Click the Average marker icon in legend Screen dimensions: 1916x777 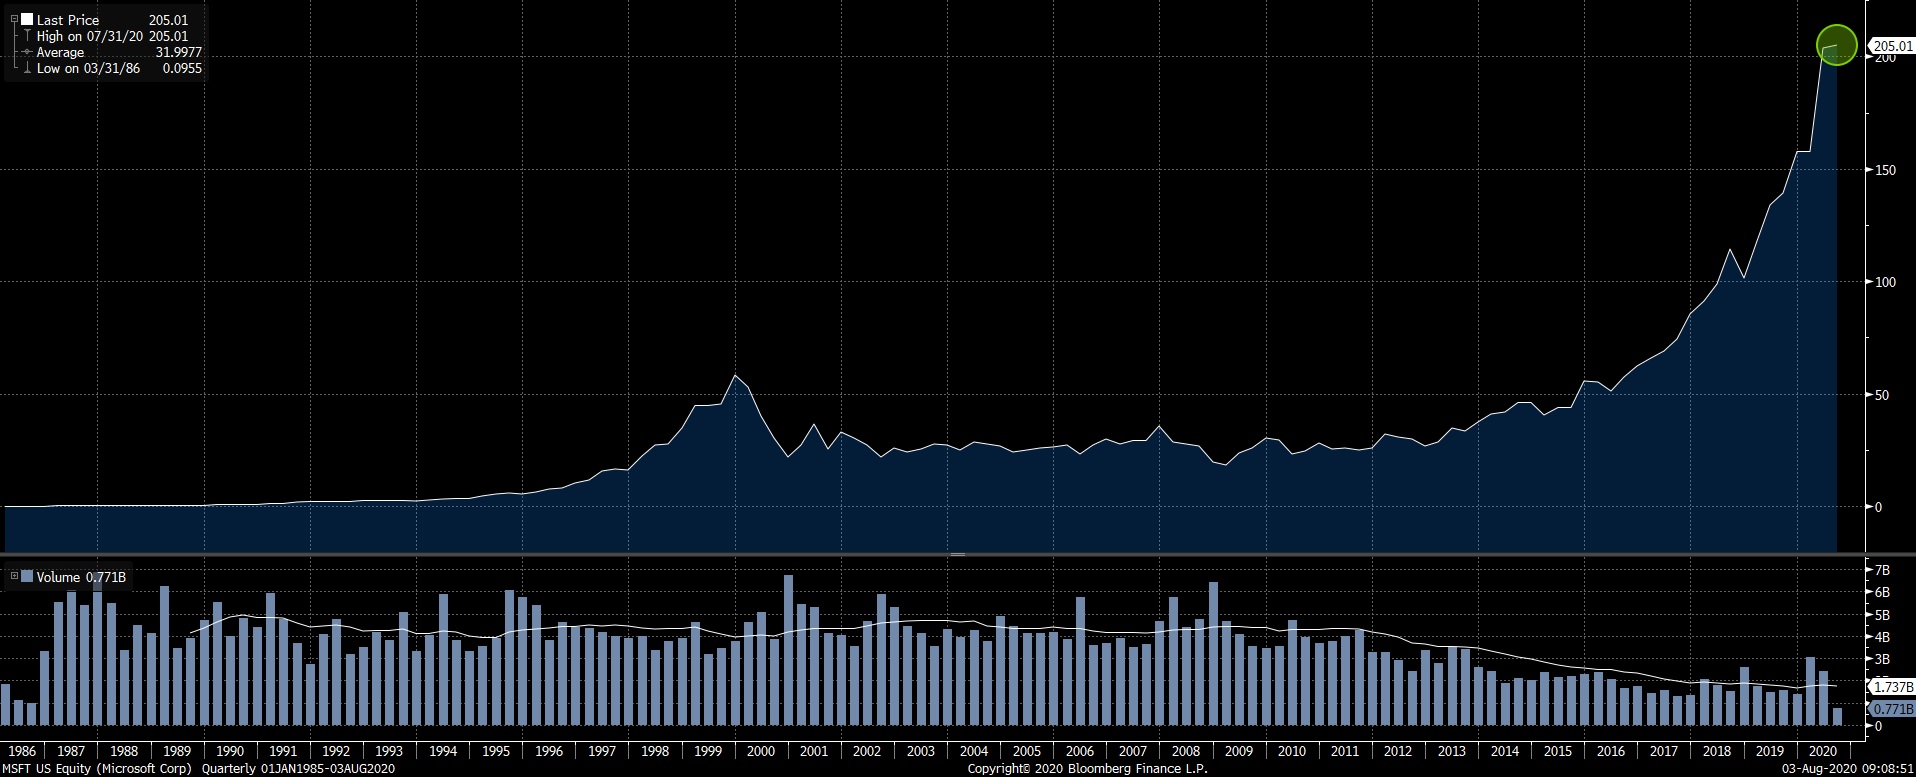(x=26, y=52)
